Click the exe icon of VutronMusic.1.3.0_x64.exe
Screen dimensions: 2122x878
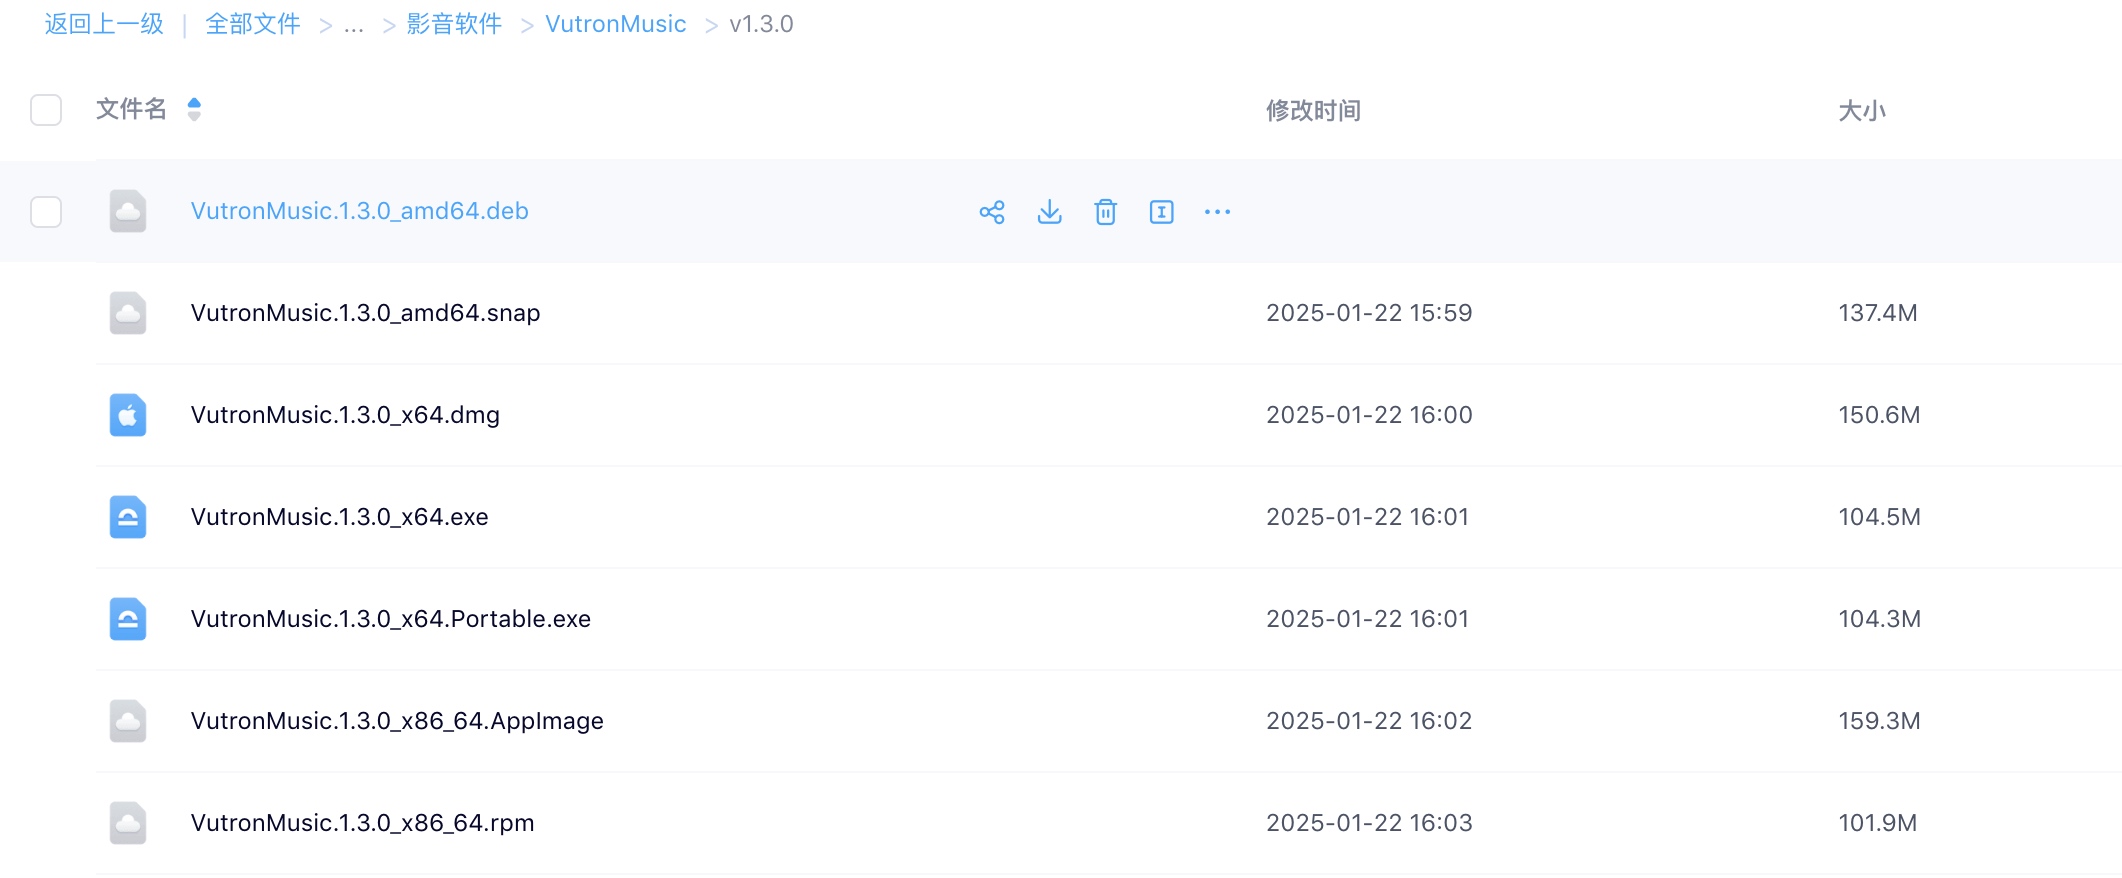[128, 517]
